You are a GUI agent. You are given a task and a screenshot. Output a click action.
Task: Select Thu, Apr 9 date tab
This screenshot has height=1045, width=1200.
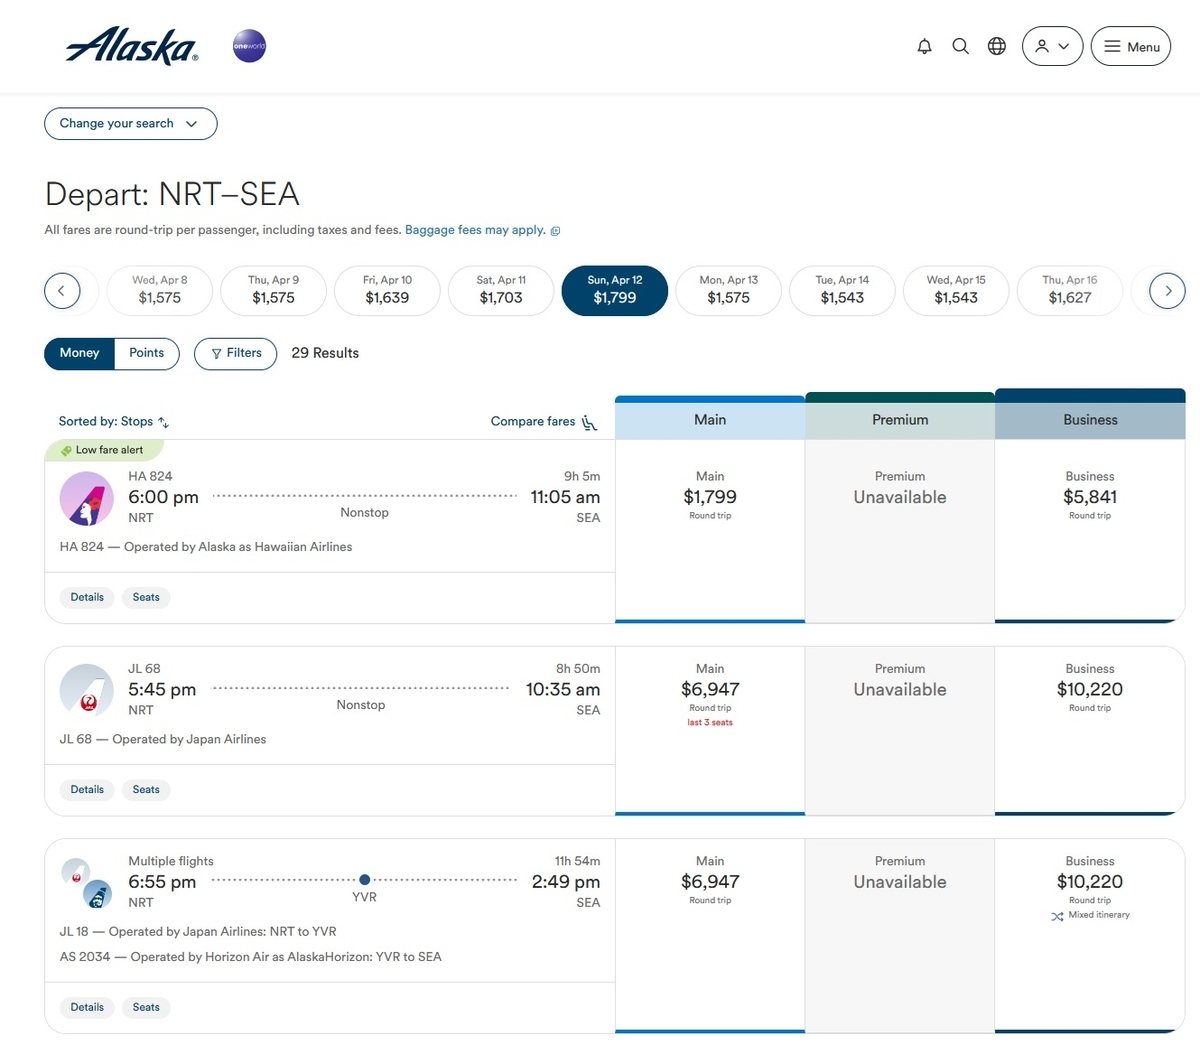(273, 290)
